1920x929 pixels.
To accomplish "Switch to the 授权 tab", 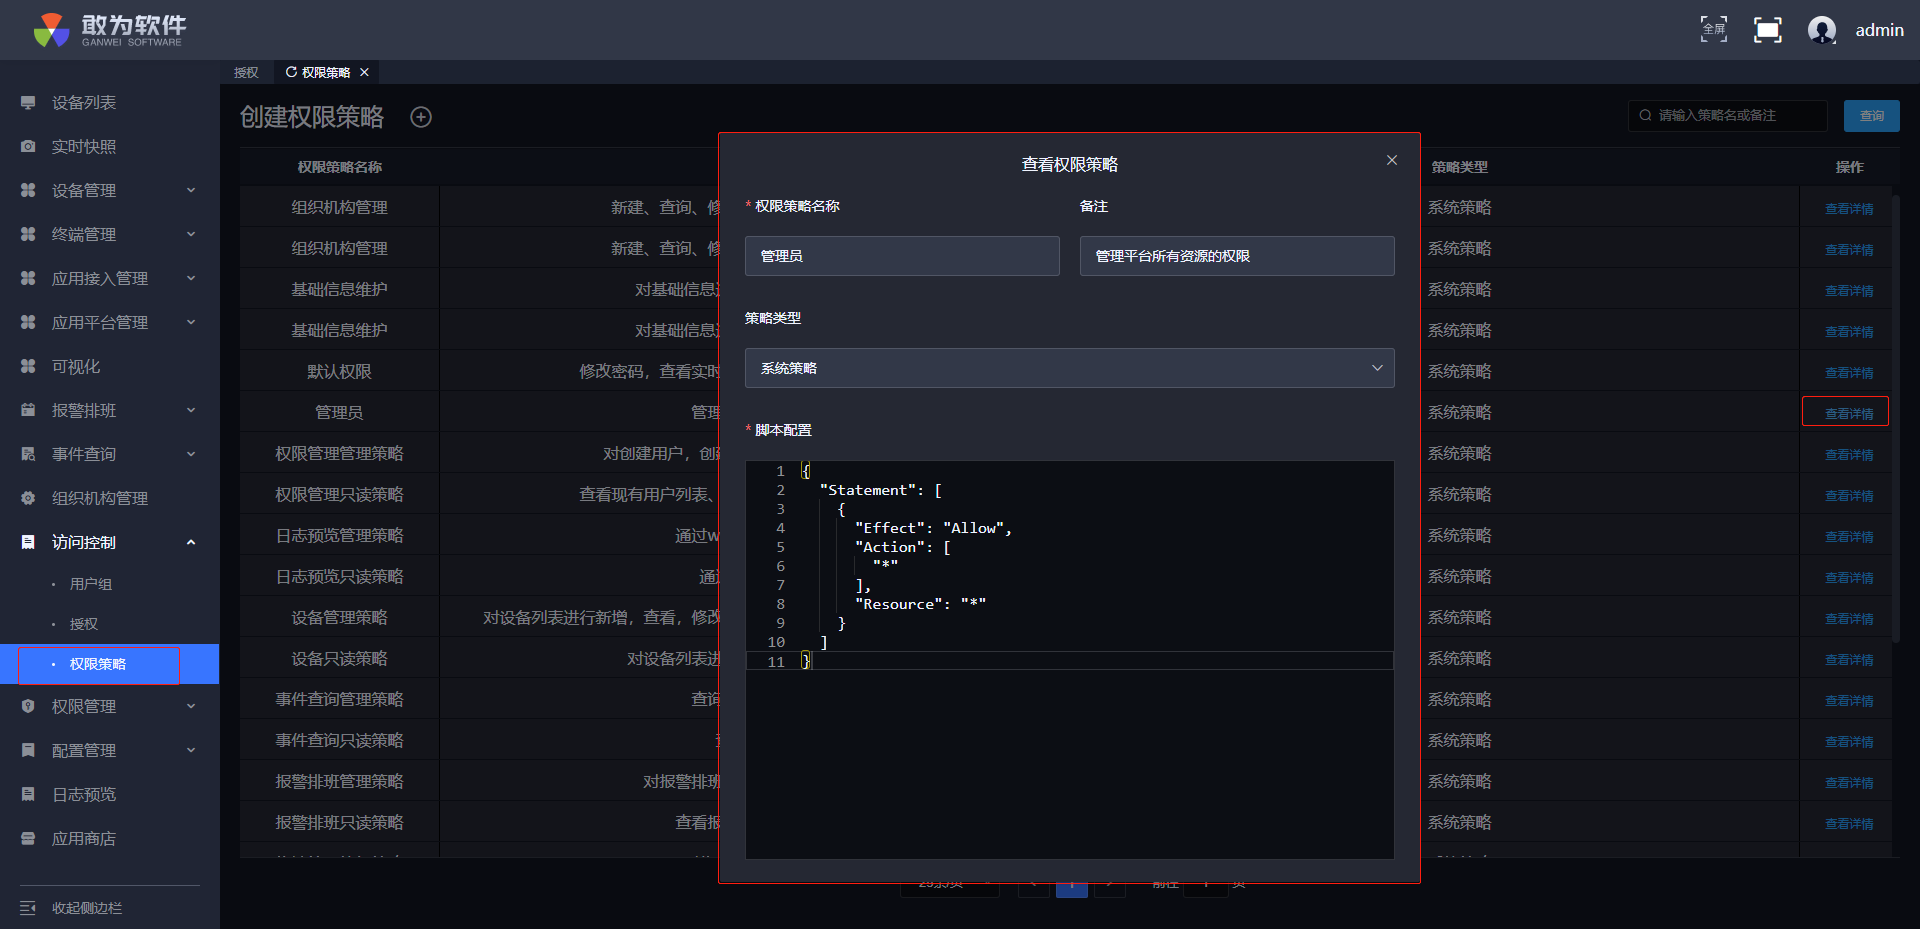I will (x=246, y=73).
